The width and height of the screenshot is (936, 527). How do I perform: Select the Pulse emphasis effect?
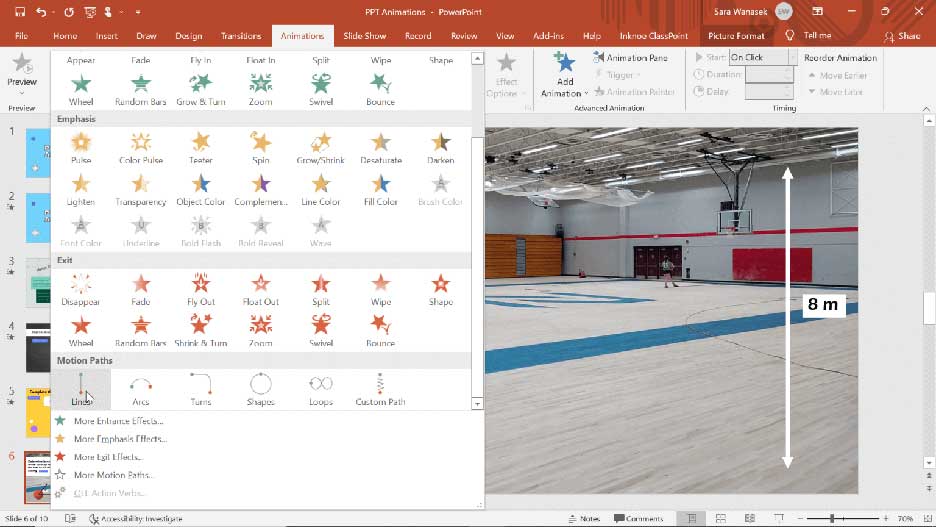point(81,146)
